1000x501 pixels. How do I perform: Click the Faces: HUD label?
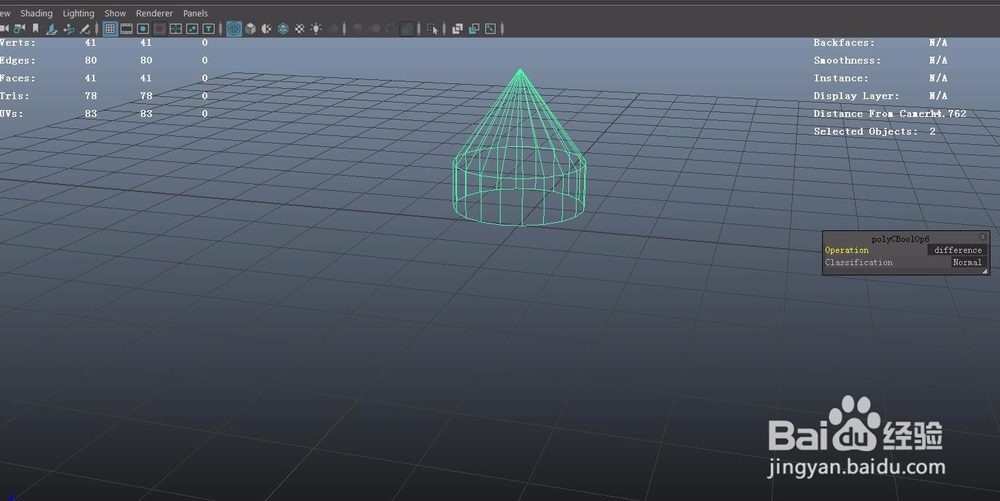click(x=18, y=78)
